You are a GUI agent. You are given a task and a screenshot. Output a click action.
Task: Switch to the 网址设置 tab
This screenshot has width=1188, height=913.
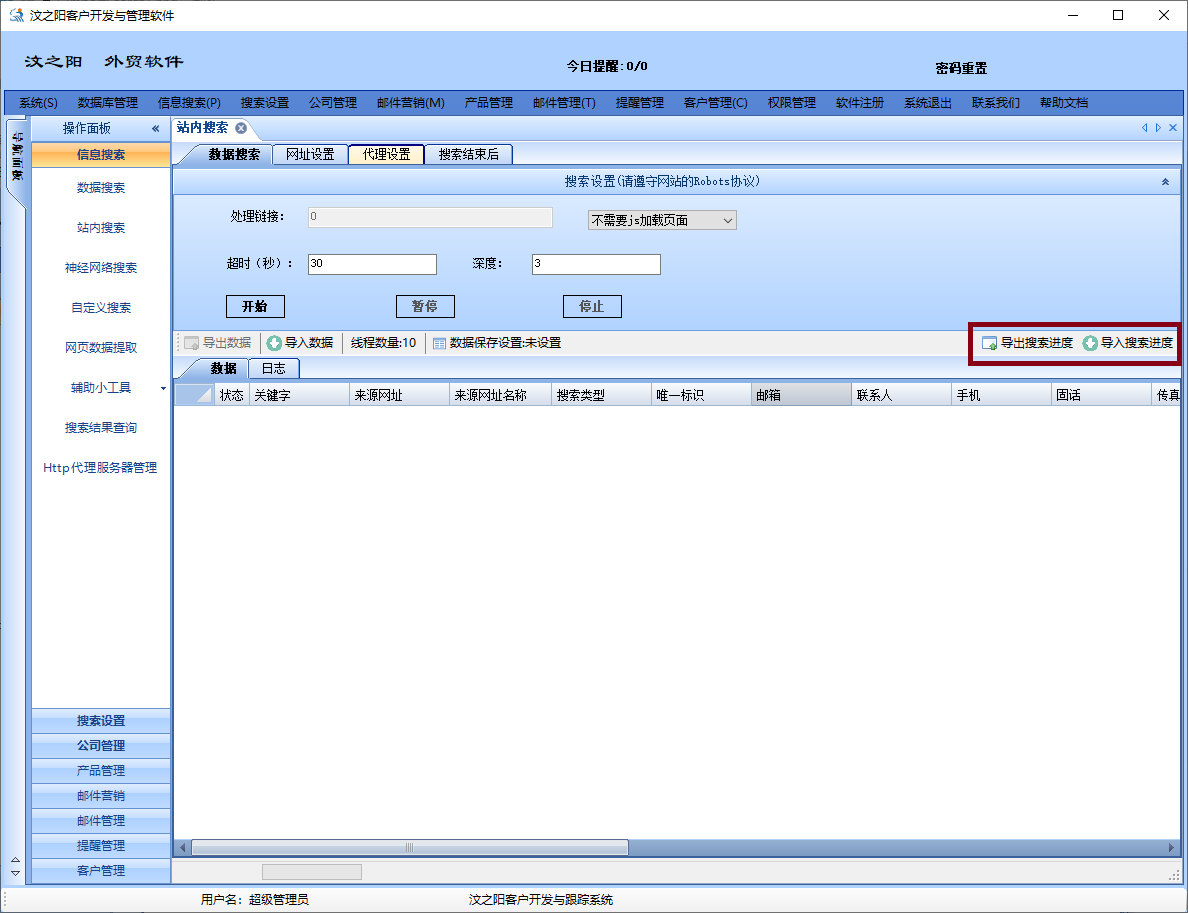tap(310, 154)
